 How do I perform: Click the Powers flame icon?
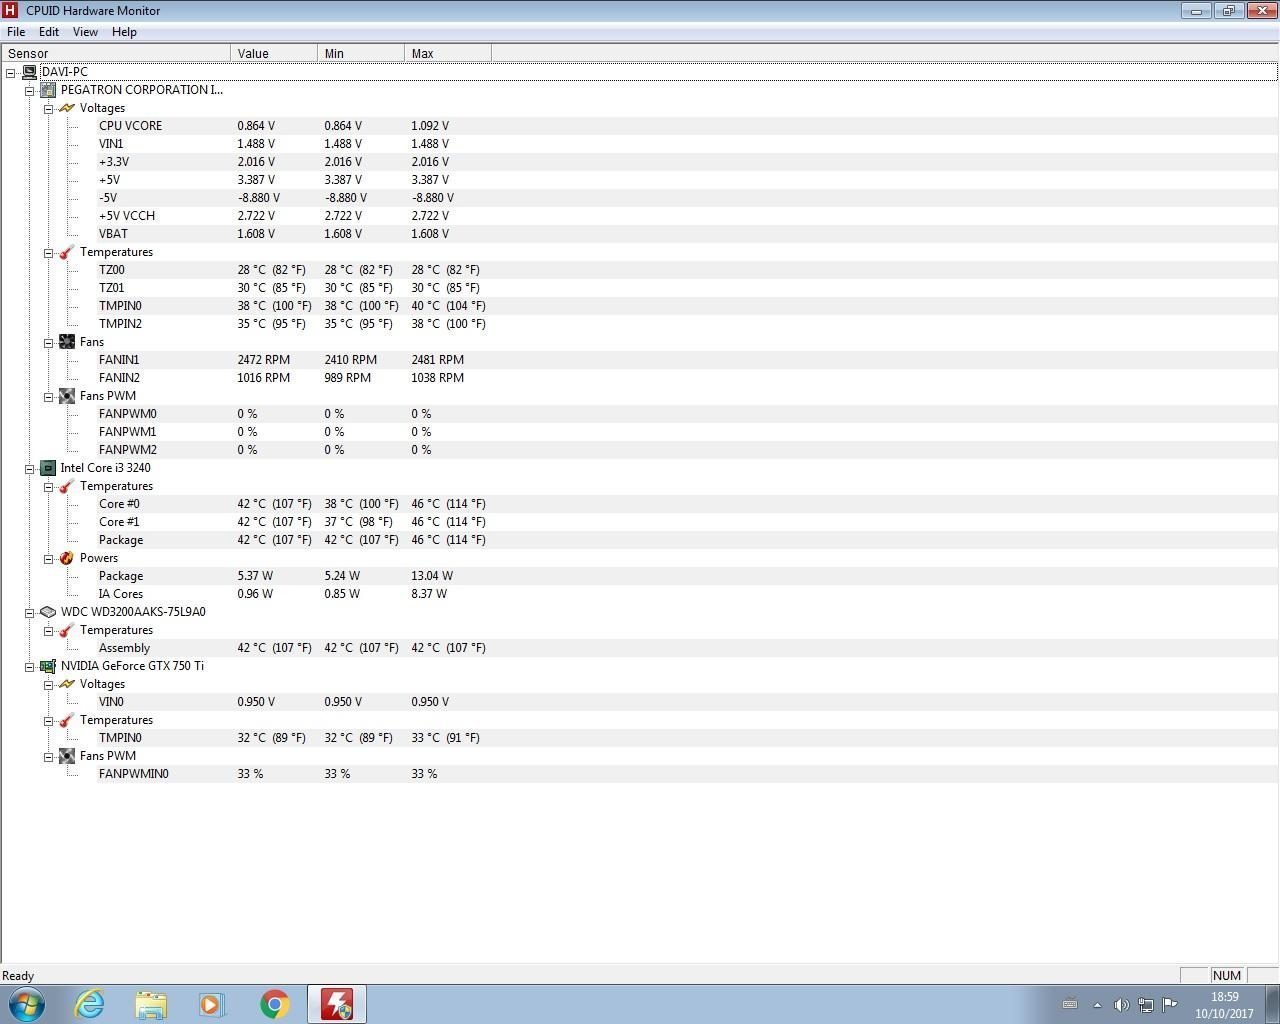pyautogui.click(x=67, y=558)
